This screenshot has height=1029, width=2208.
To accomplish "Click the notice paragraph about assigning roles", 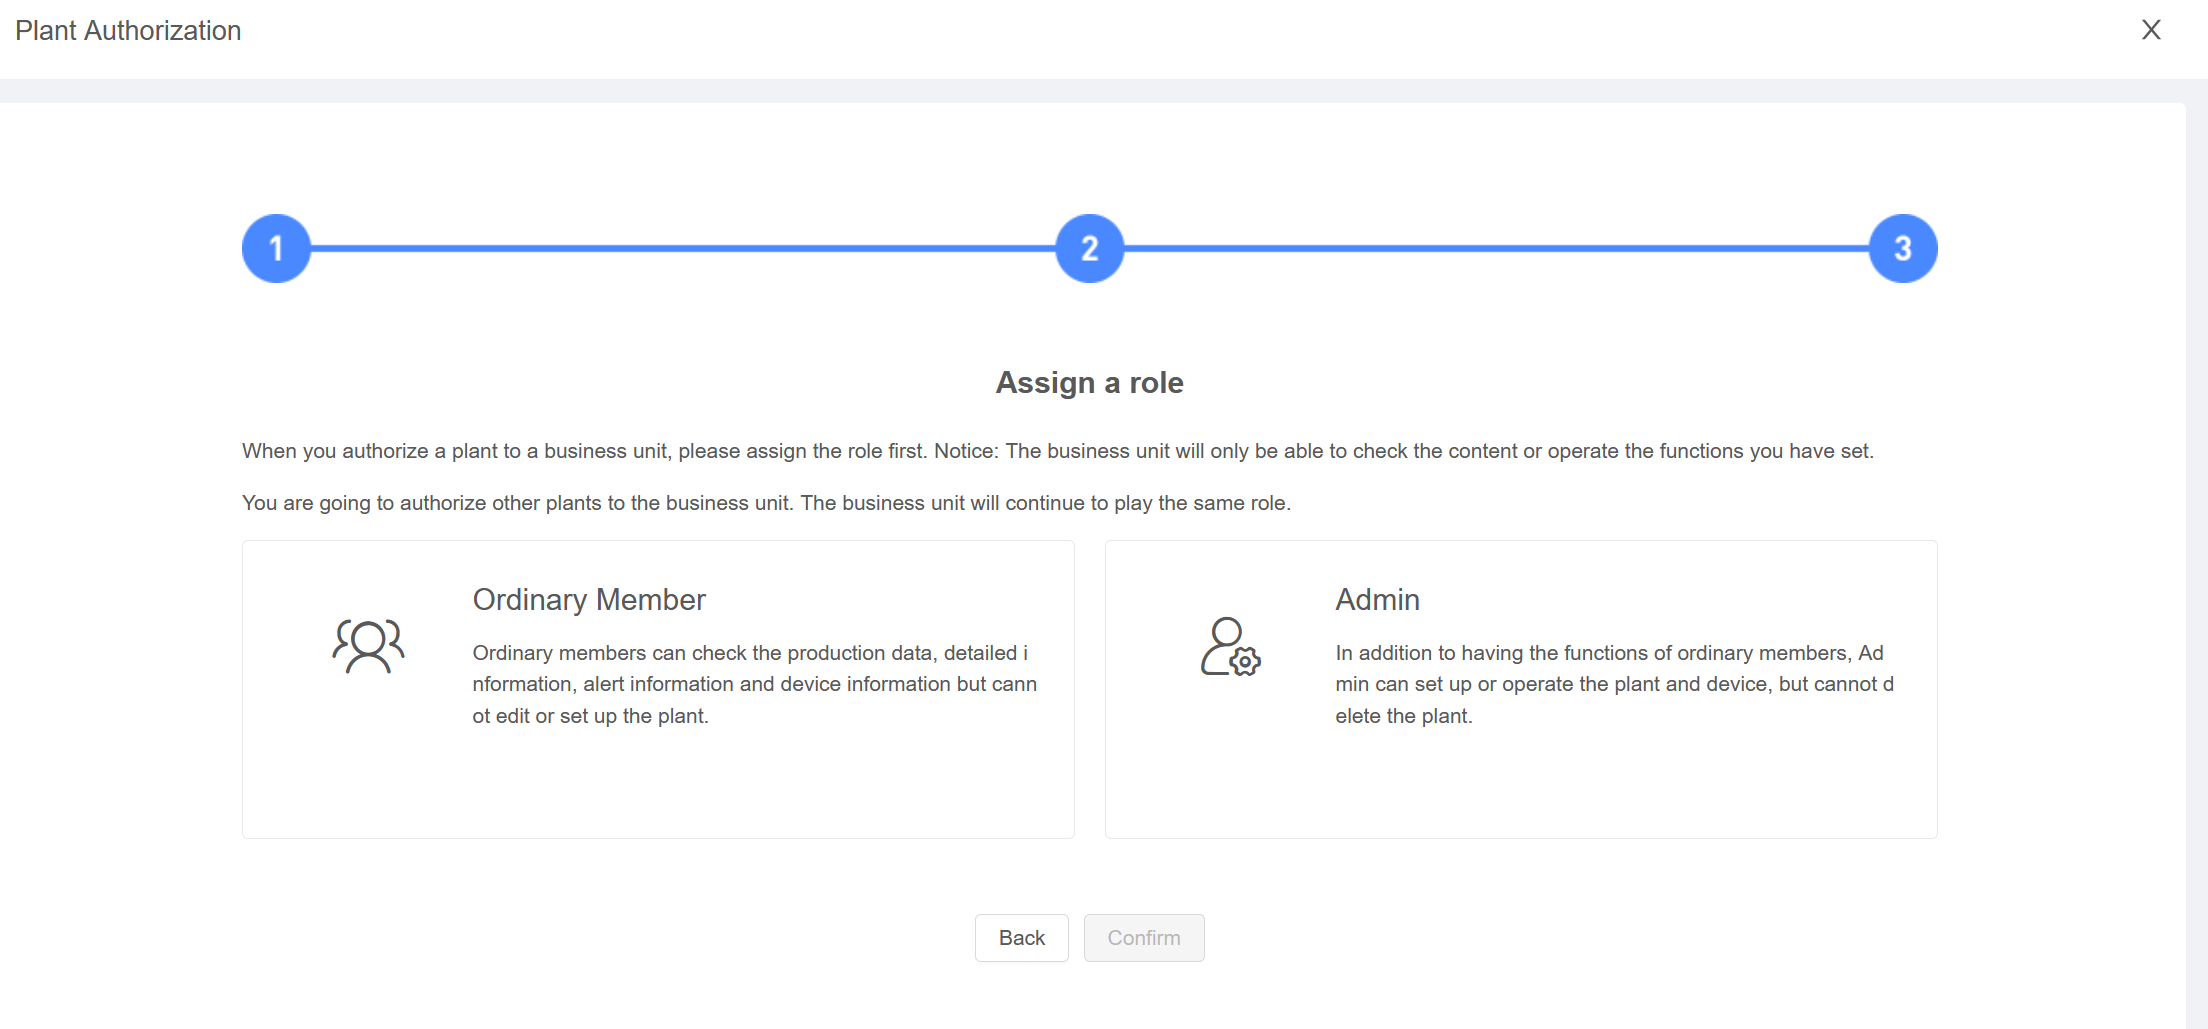I will tap(1057, 451).
